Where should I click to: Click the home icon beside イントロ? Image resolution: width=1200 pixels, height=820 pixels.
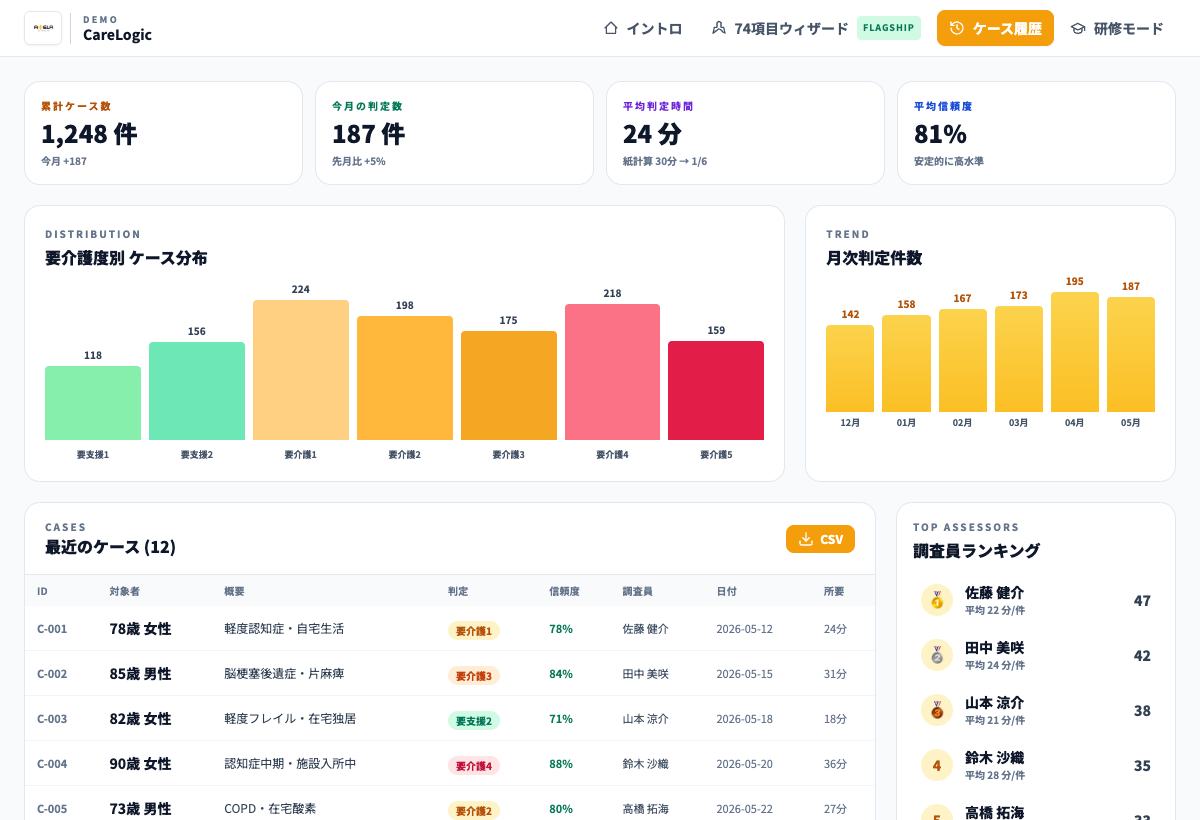point(611,28)
